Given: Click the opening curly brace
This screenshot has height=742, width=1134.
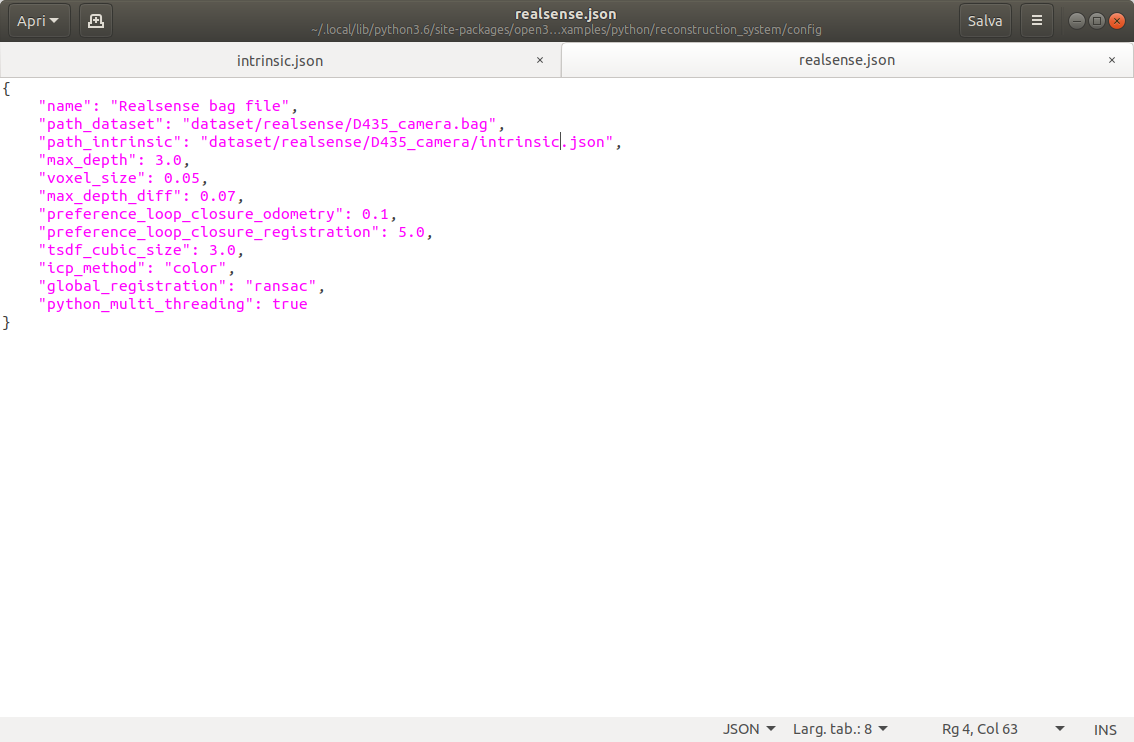Looking at the screenshot, I should pyautogui.click(x=7, y=88).
